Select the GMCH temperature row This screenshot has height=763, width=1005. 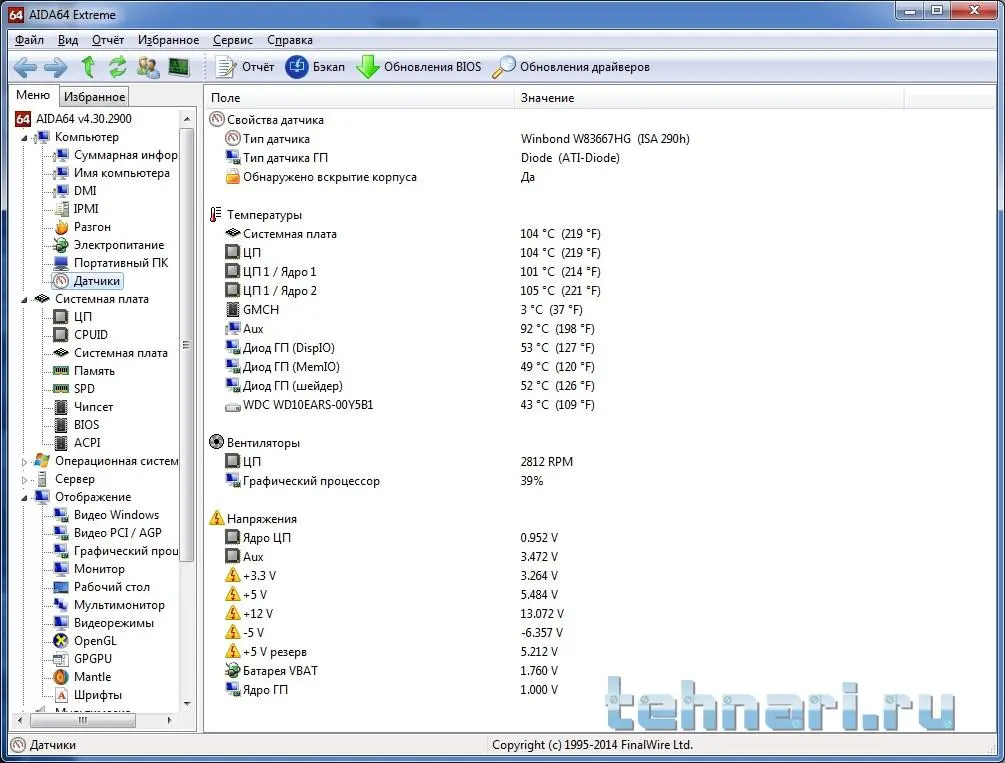click(404, 310)
